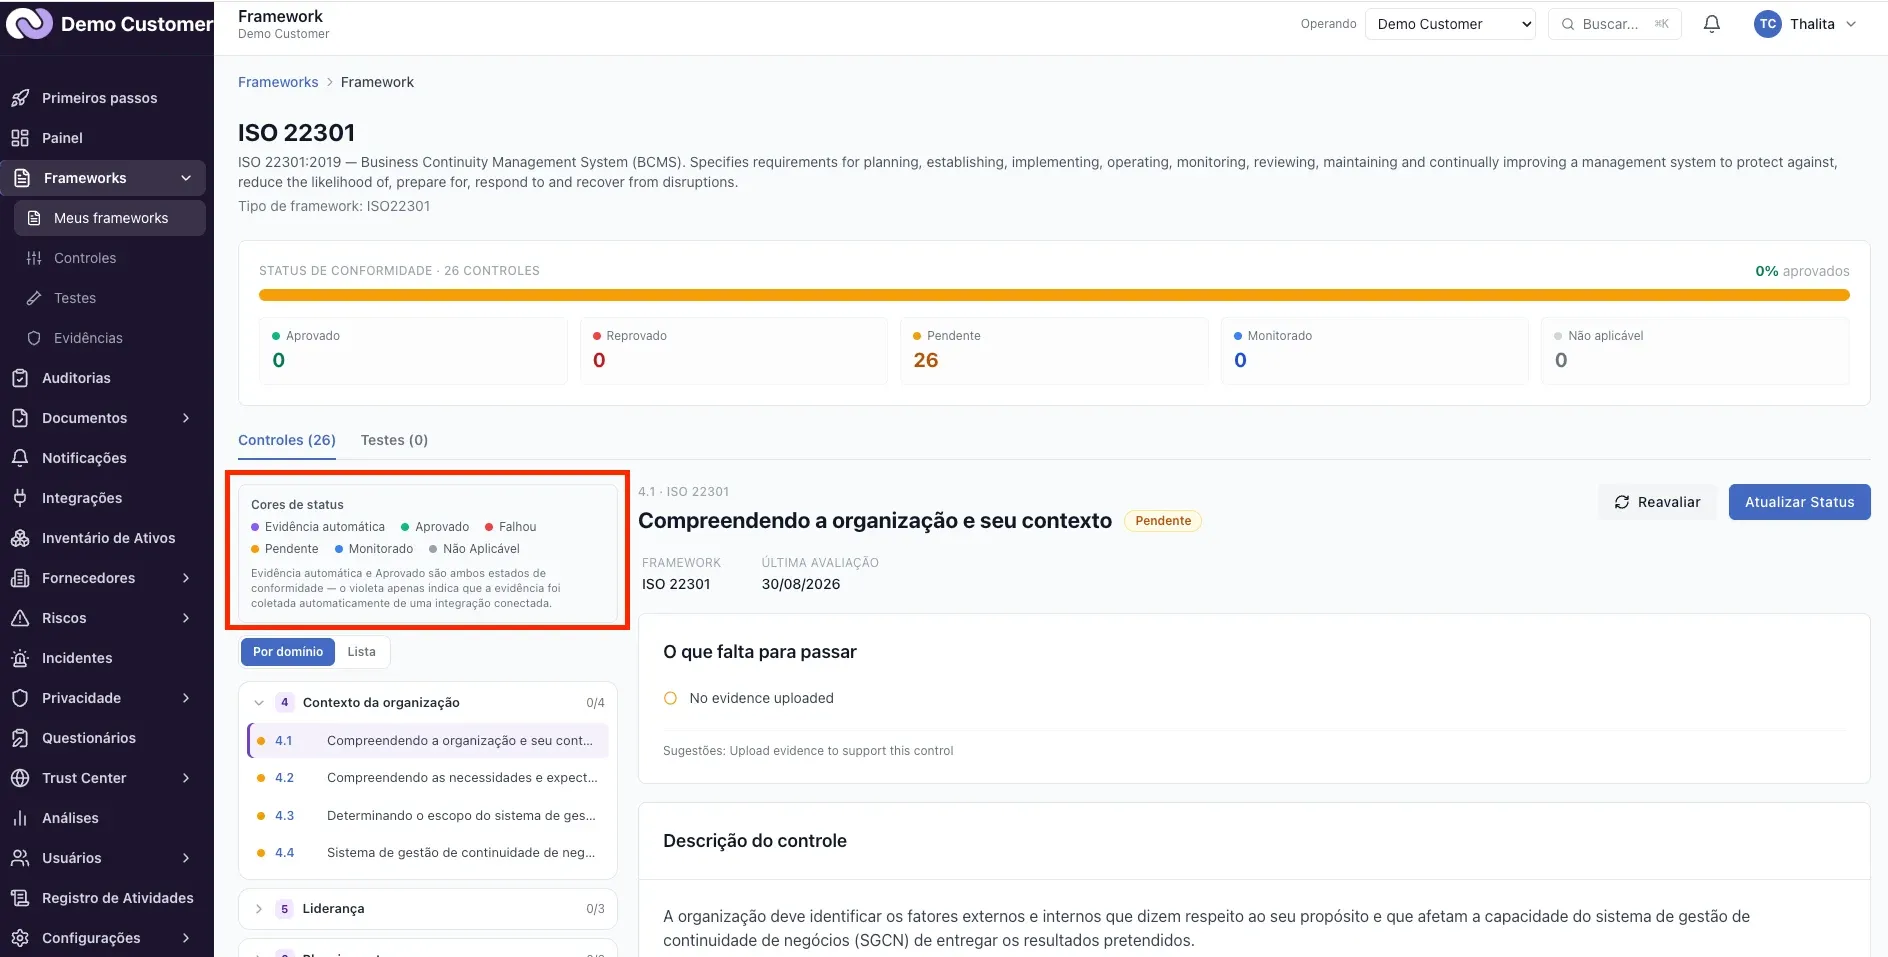Image resolution: width=1888 pixels, height=957 pixels.
Task: Open Testes pencil icon in sidebar
Action: [x=34, y=298]
